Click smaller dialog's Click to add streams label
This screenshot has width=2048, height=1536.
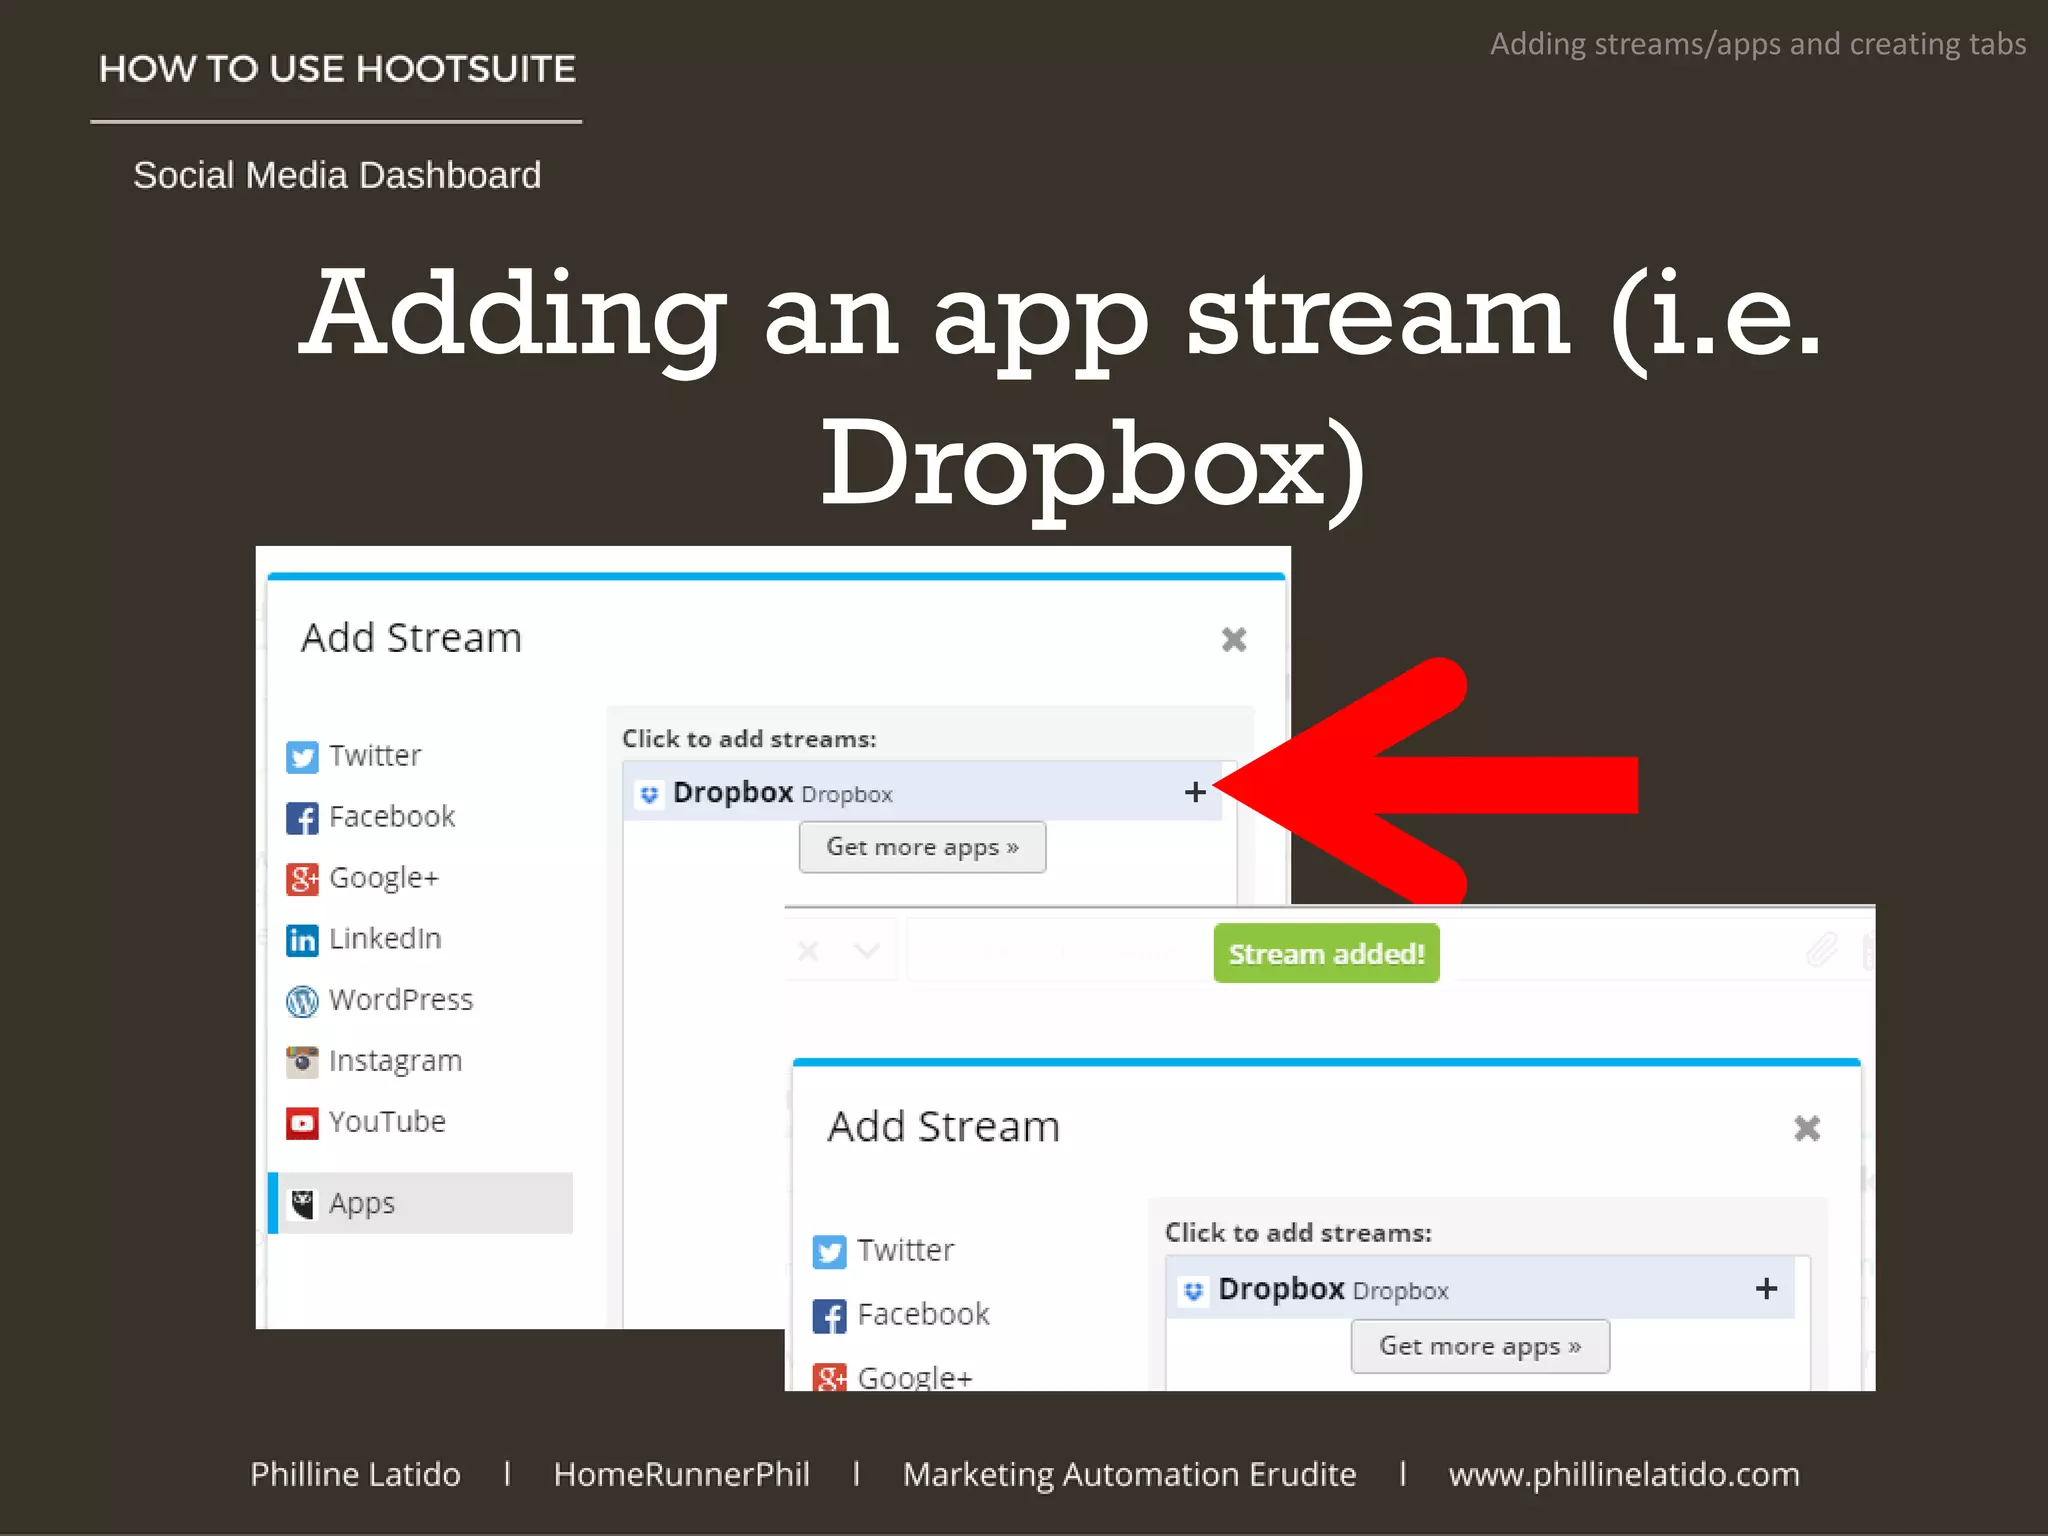pos(1298,1233)
